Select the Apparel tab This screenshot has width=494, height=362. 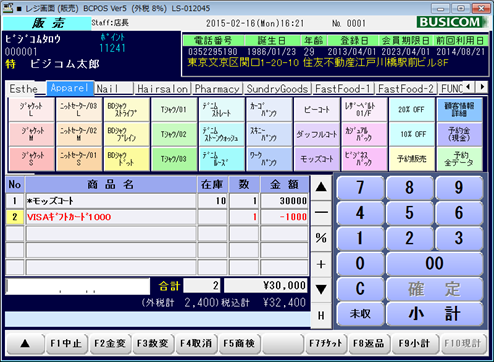(70, 88)
